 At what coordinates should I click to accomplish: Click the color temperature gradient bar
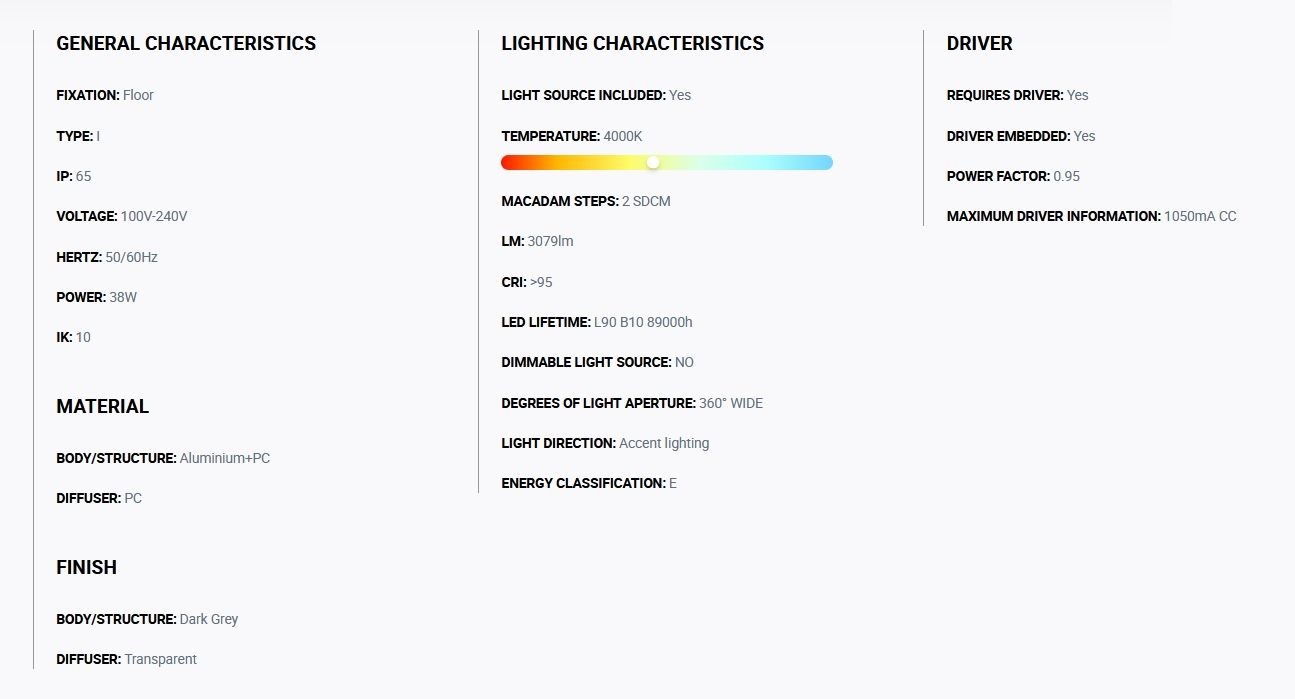(x=667, y=162)
